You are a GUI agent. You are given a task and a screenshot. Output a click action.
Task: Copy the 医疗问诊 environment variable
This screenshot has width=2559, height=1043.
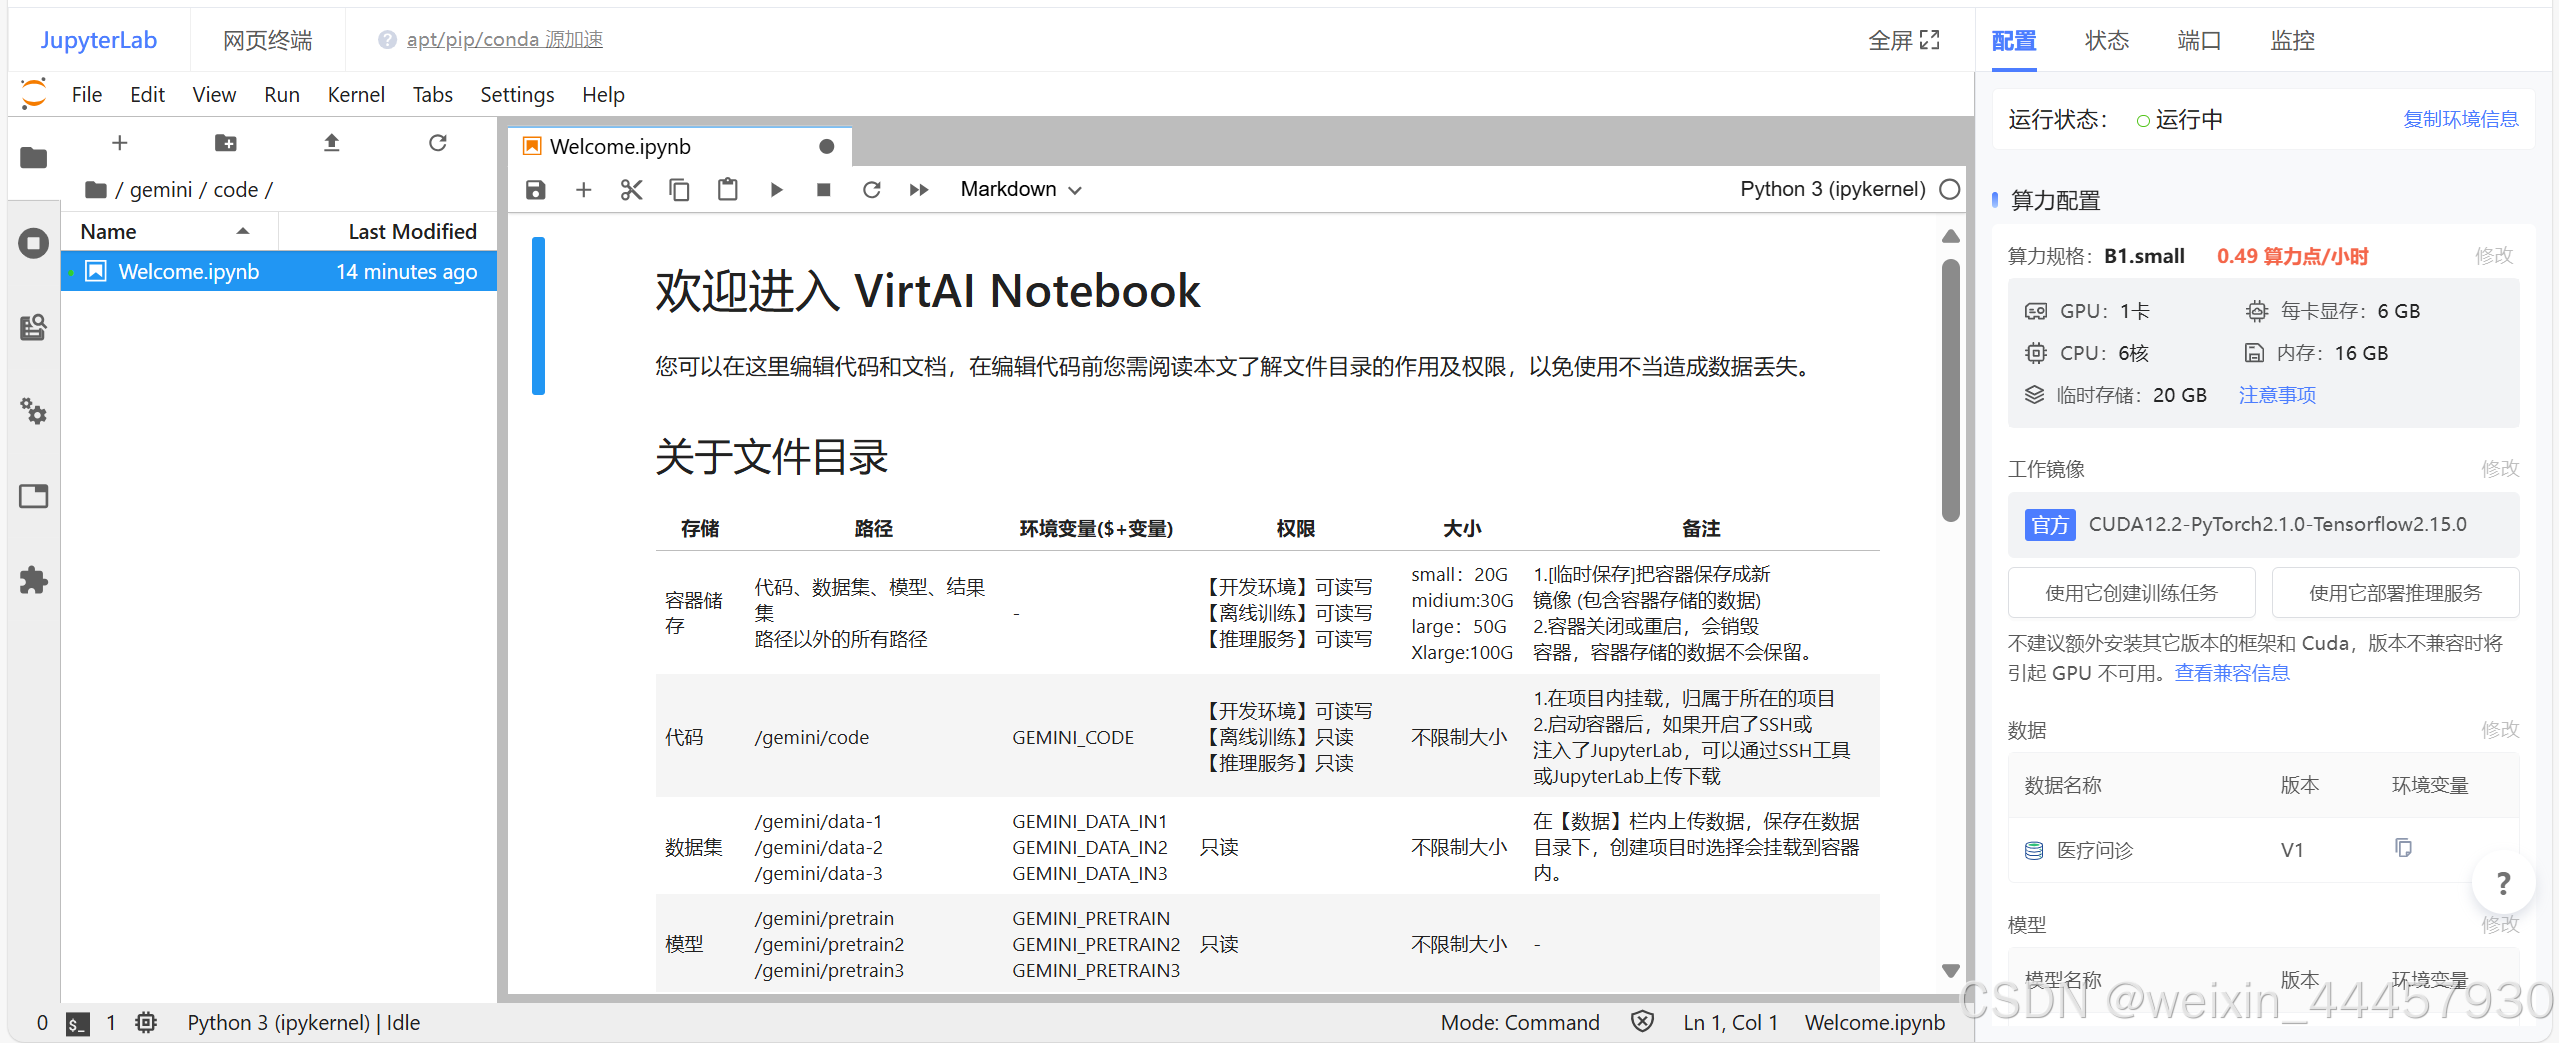2403,848
